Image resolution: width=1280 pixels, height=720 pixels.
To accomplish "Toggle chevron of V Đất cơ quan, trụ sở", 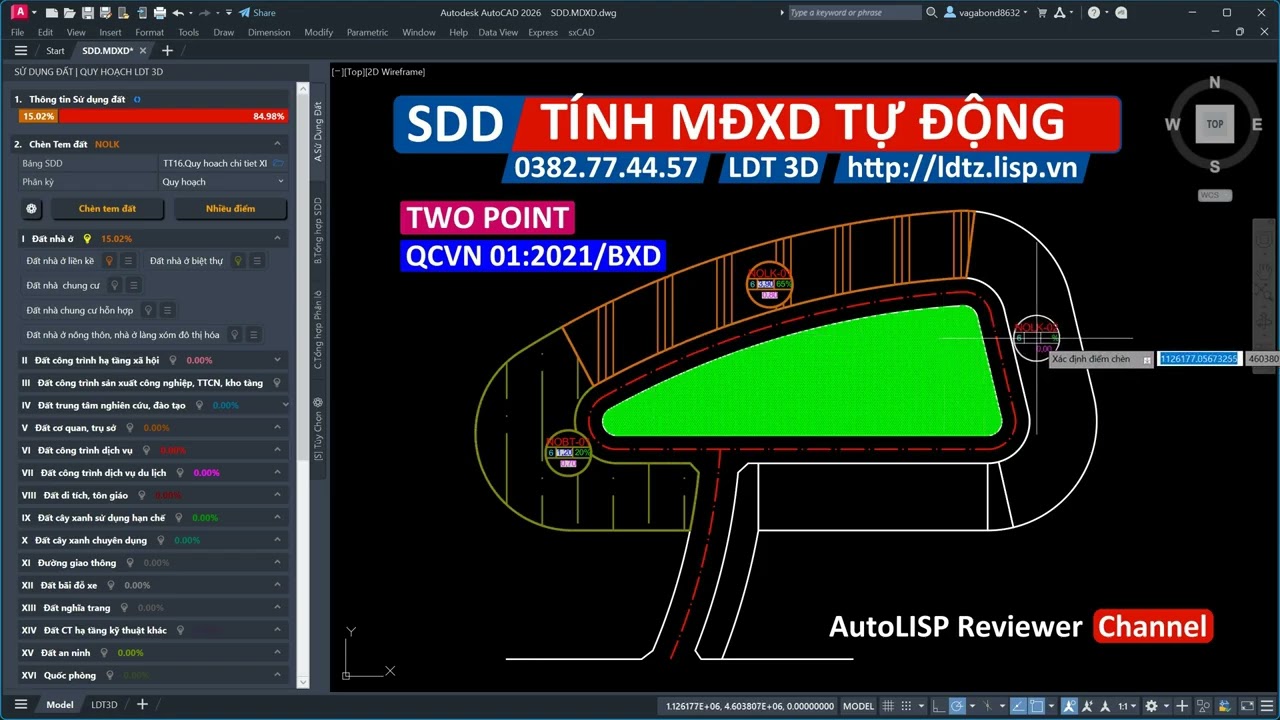I will pos(276,428).
